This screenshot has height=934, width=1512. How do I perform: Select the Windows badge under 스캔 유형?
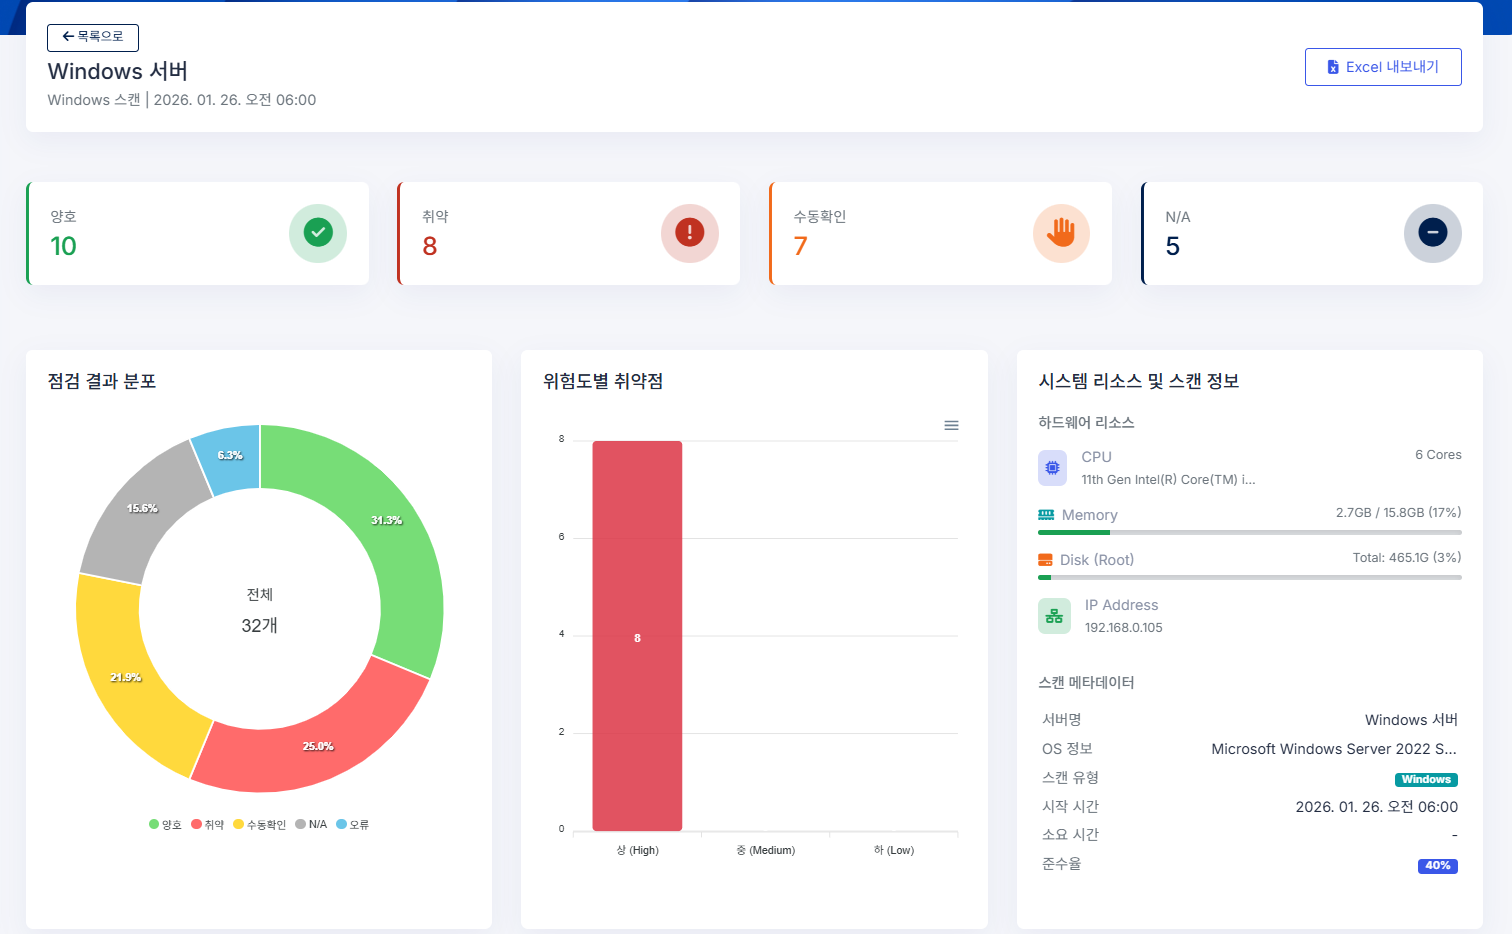click(x=1426, y=778)
